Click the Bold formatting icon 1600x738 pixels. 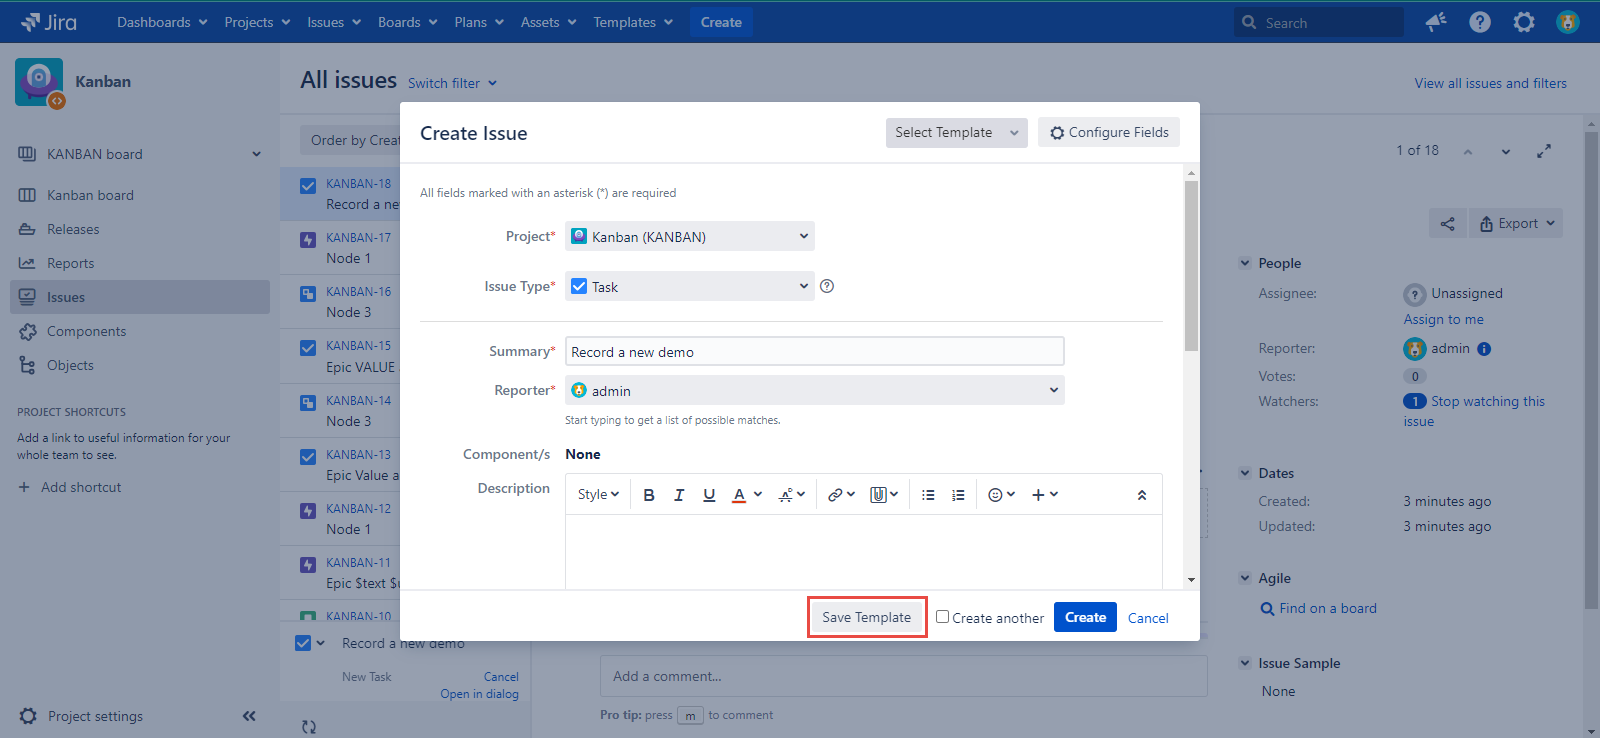coord(649,495)
